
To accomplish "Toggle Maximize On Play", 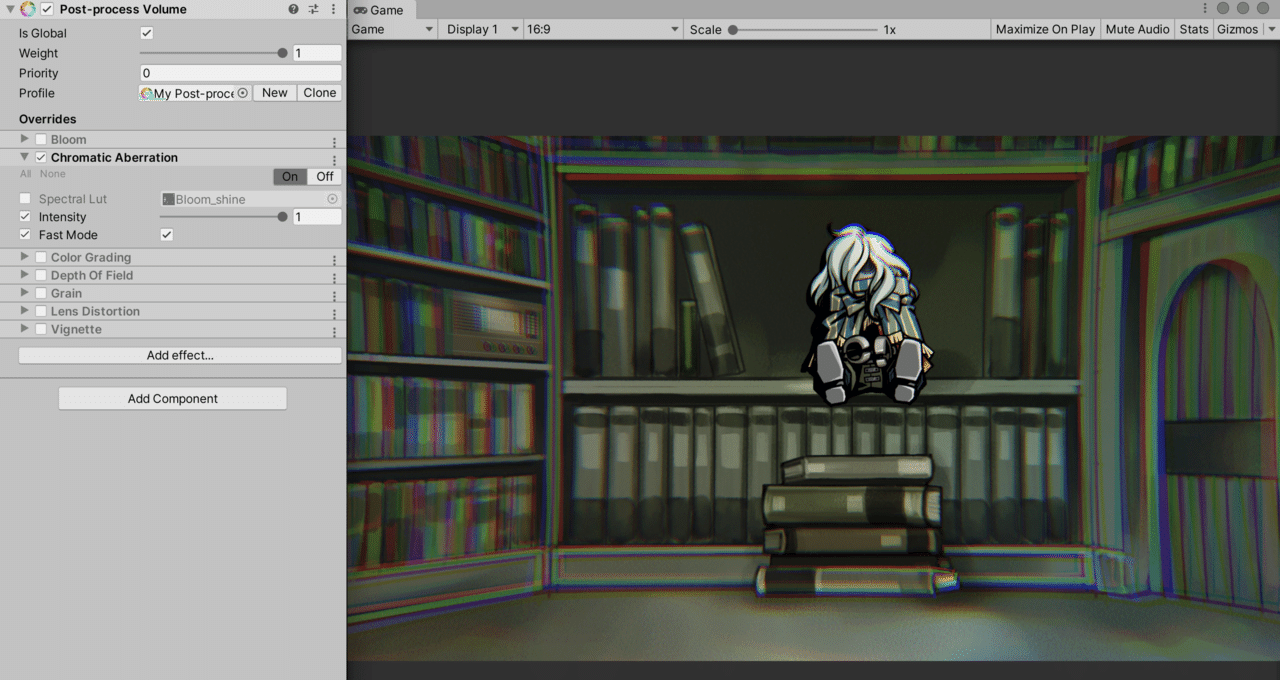I will (1045, 29).
